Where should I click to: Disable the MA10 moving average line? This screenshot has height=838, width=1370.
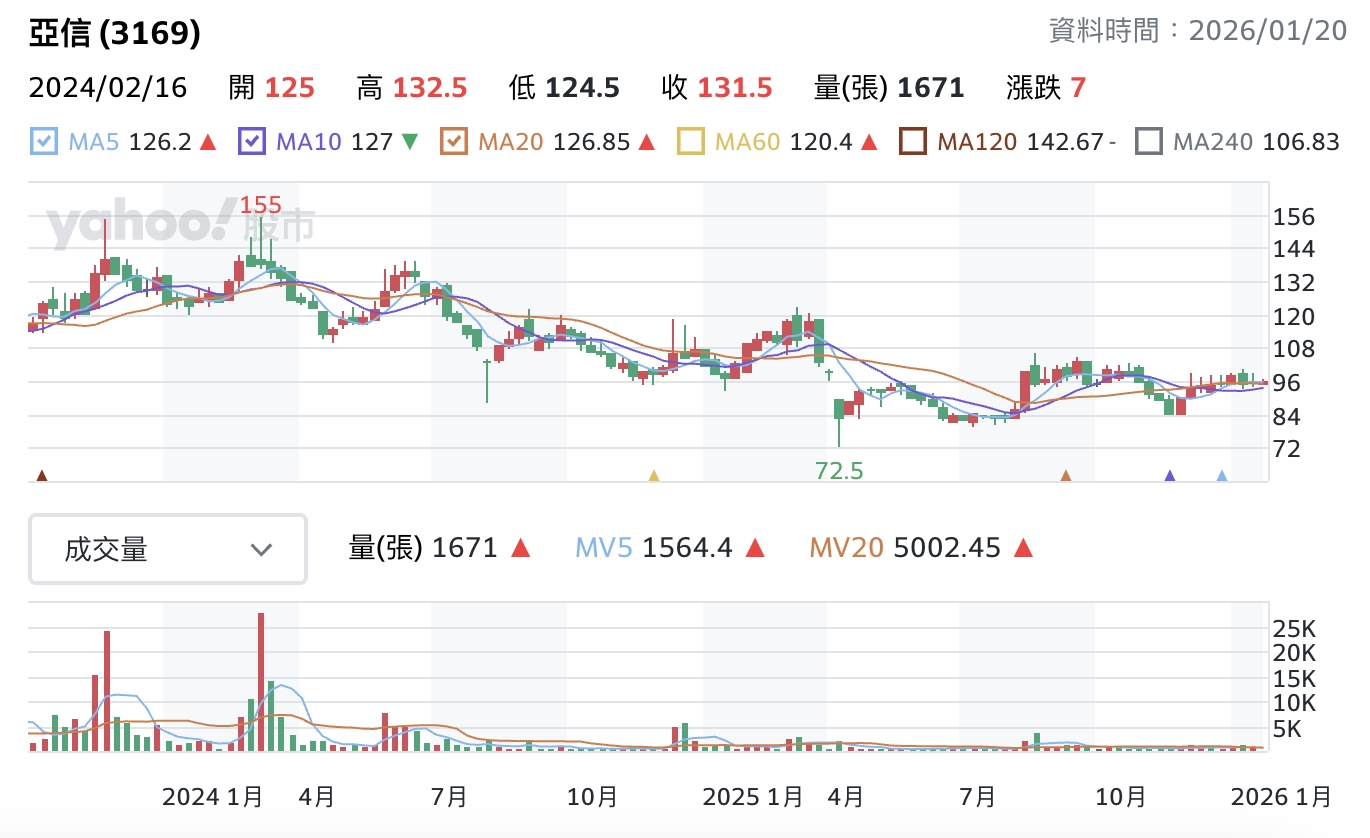point(252,142)
